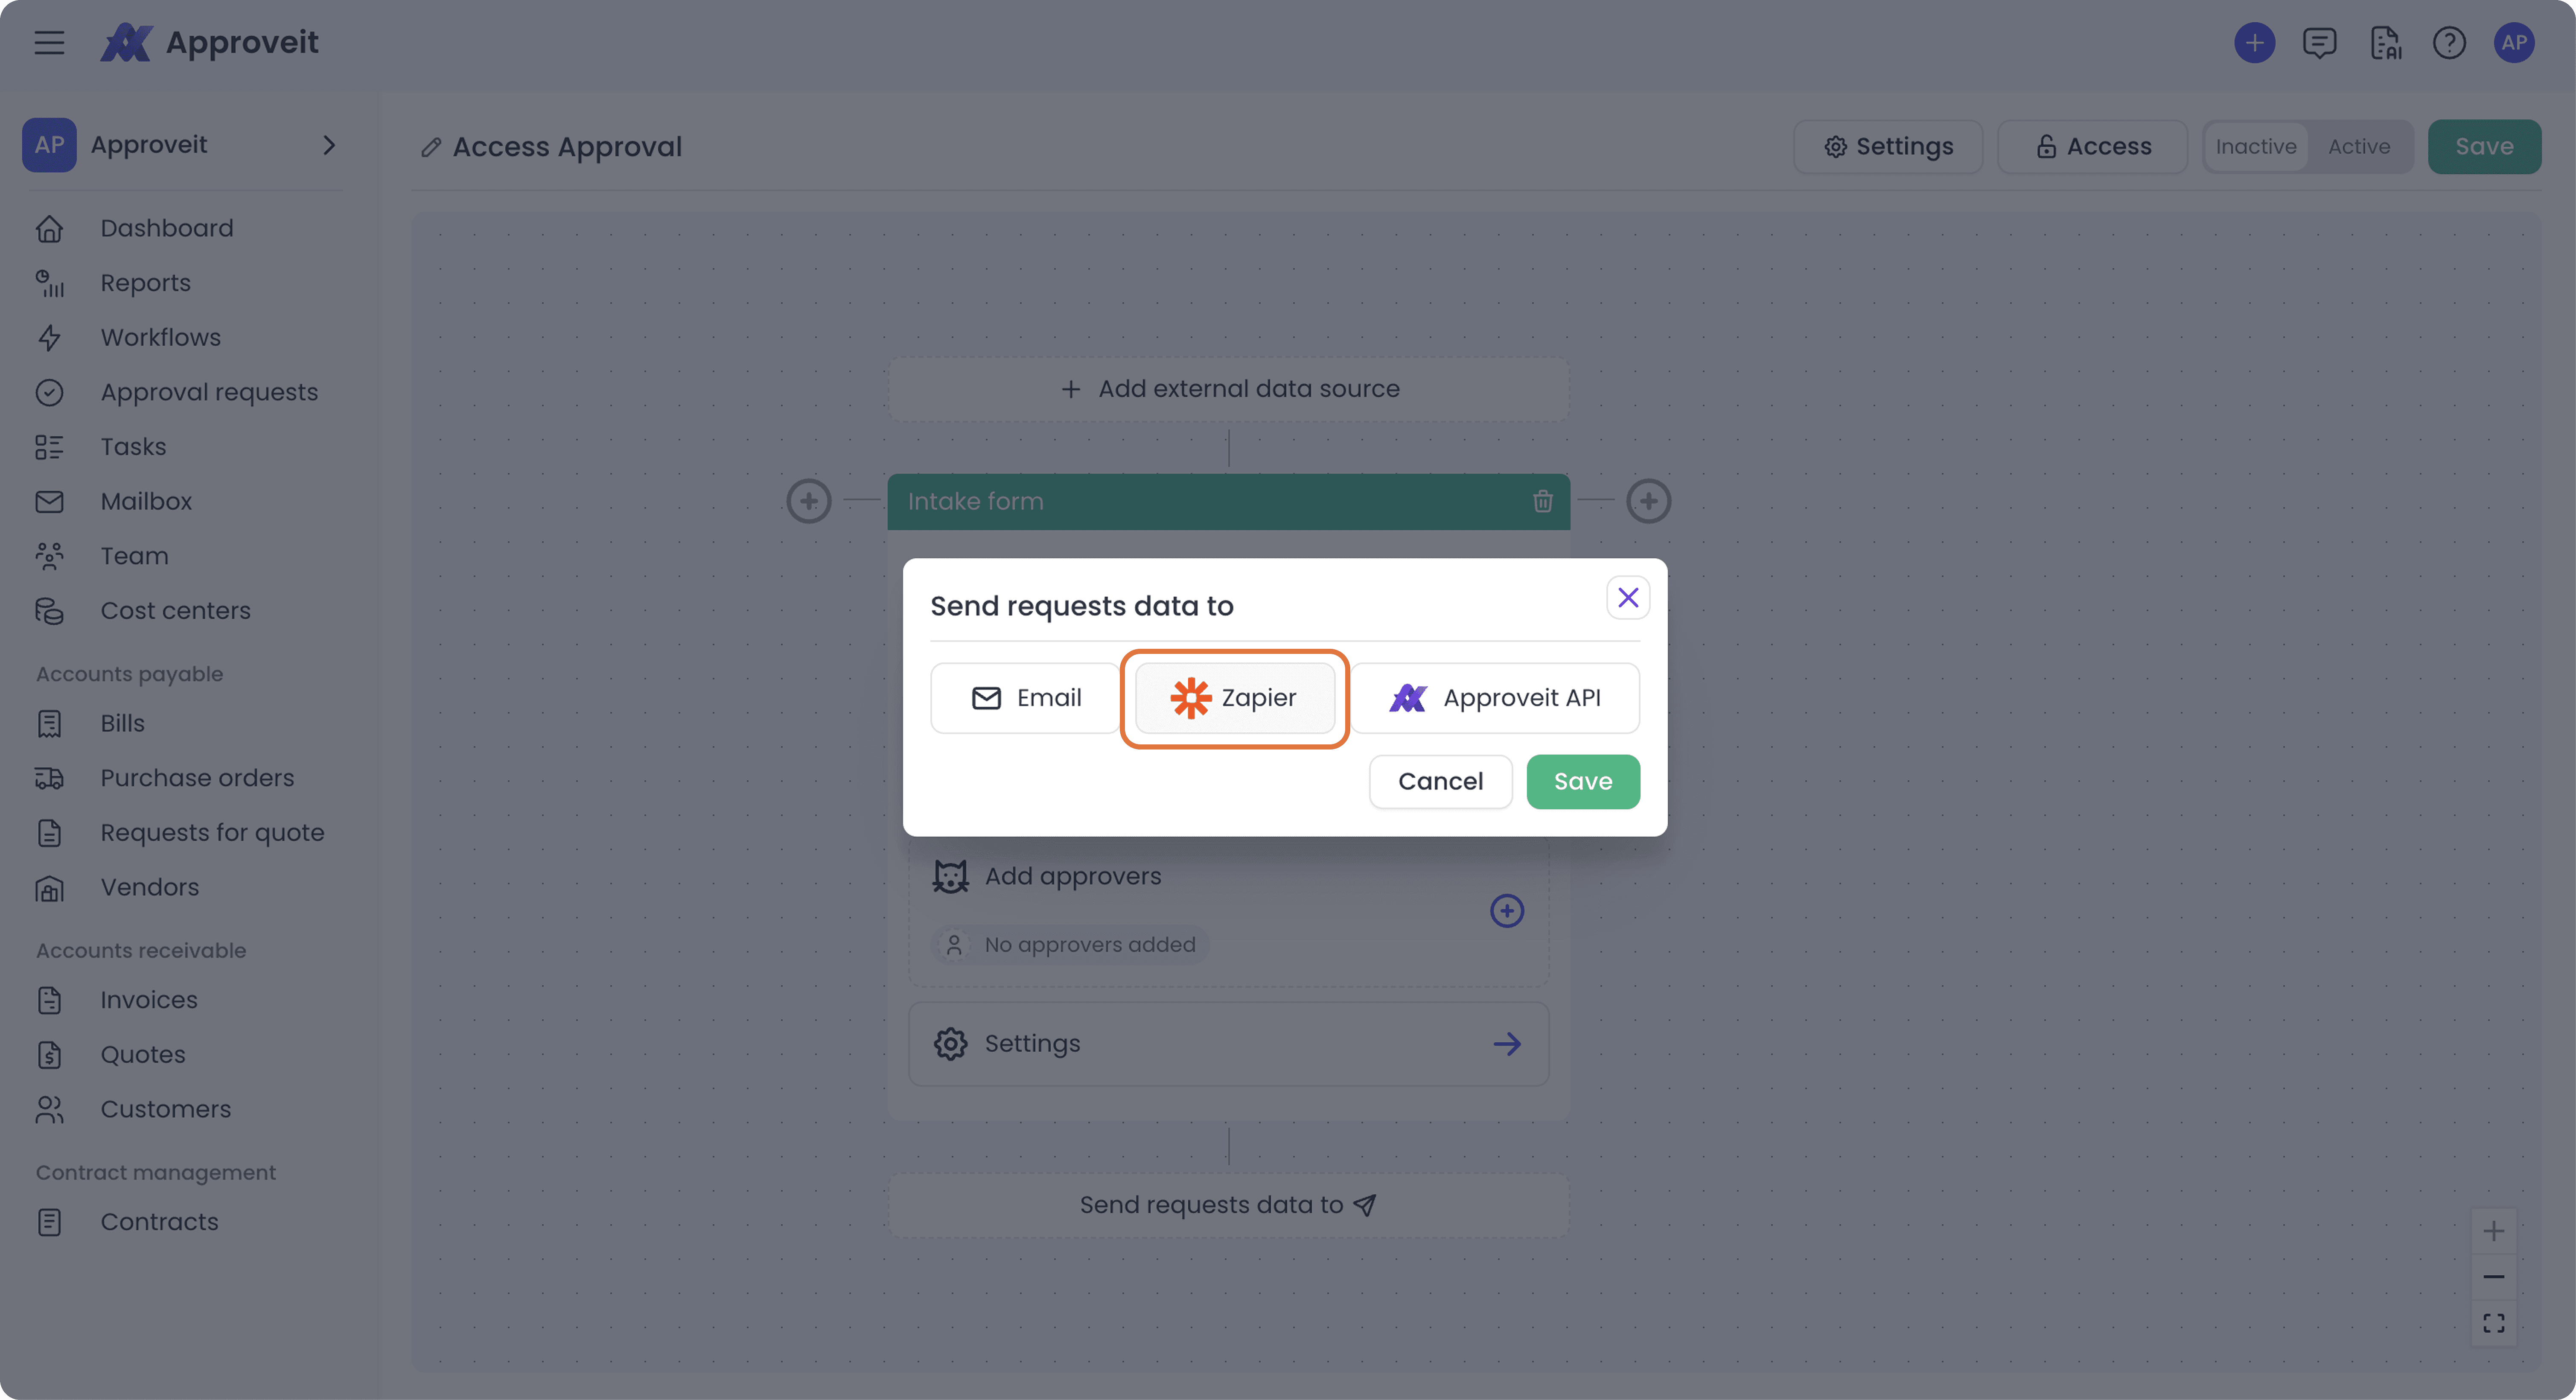2576x1400 pixels.
Task: Open Tasks in the sidebar
Action: click(133, 447)
